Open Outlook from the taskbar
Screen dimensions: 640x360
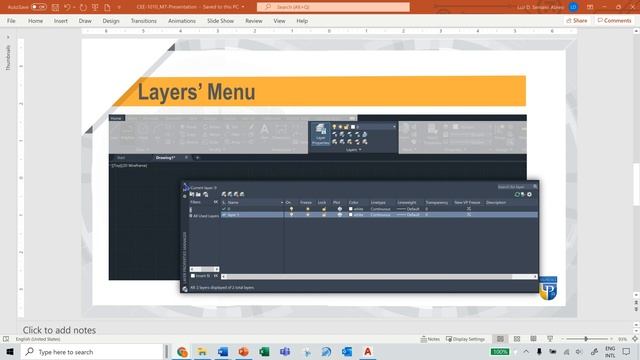pyautogui.click(x=347, y=351)
